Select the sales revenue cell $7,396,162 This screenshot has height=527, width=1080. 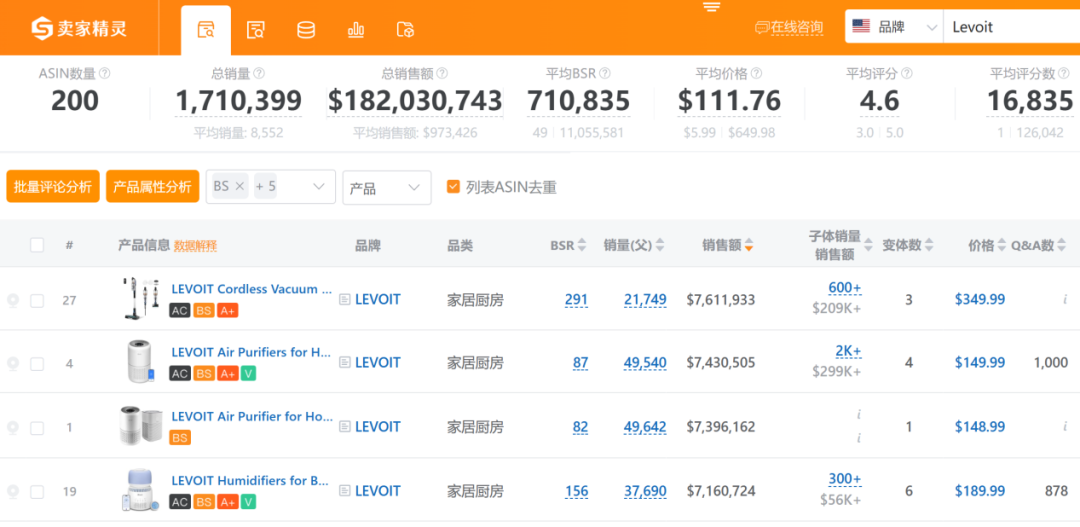point(720,427)
